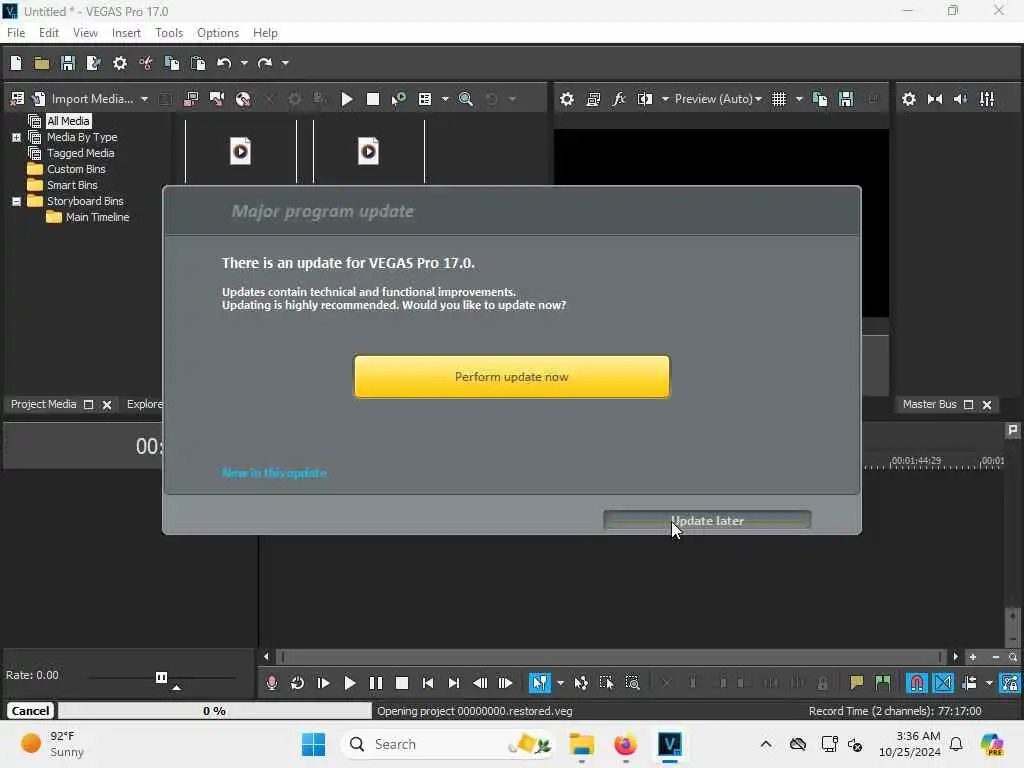This screenshot has width=1024, height=768.
Task: Click the Video Output FX icon in preview
Action: (x=618, y=99)
